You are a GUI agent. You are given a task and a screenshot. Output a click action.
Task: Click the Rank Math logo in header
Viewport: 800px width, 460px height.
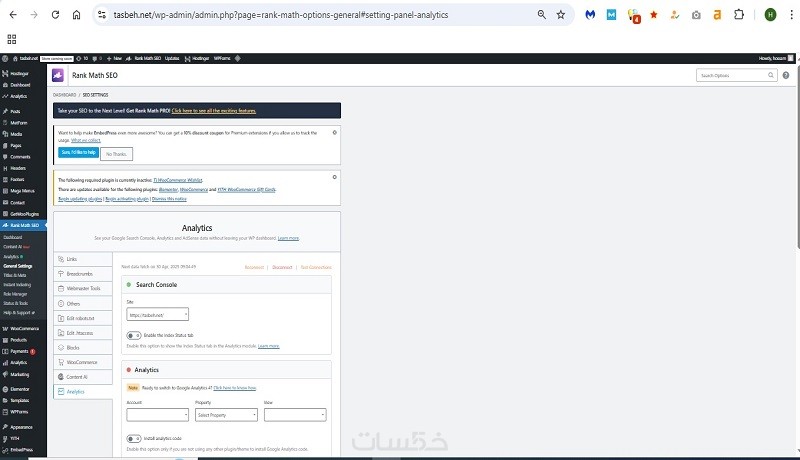58,75
